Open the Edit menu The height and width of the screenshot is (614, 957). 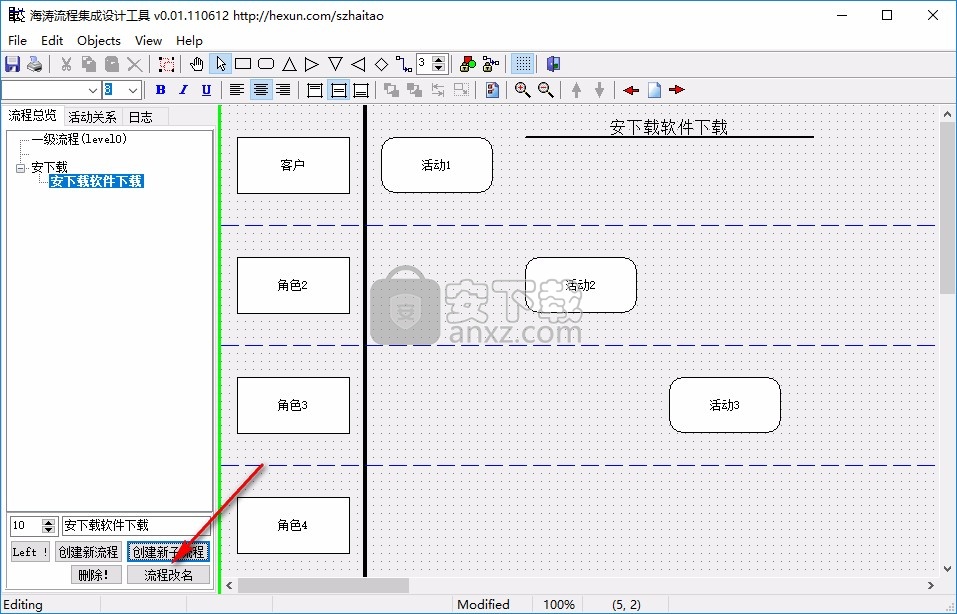point(52,40)
